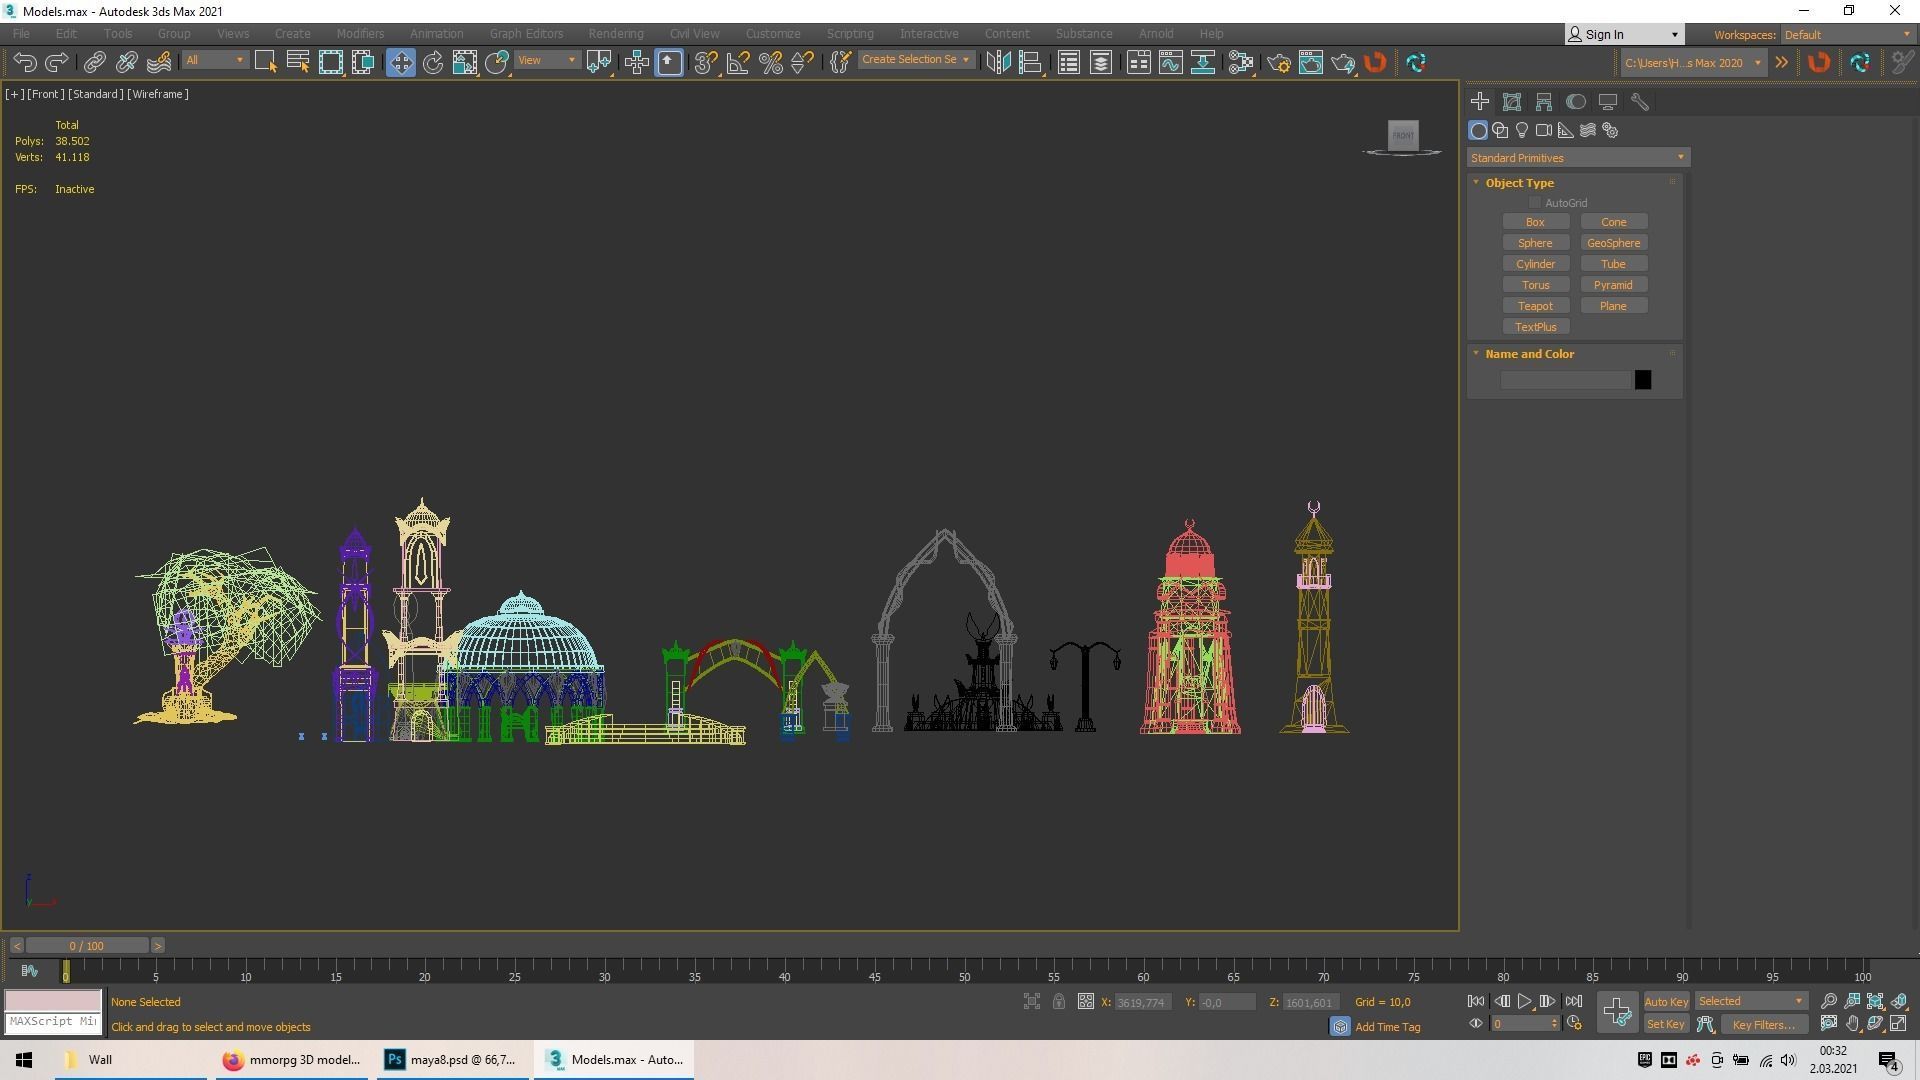Image resolution: width=1920 pixels, height=1080 pixels.
Task: Select the Cameras category icon
Action: tap(1544, 131)
